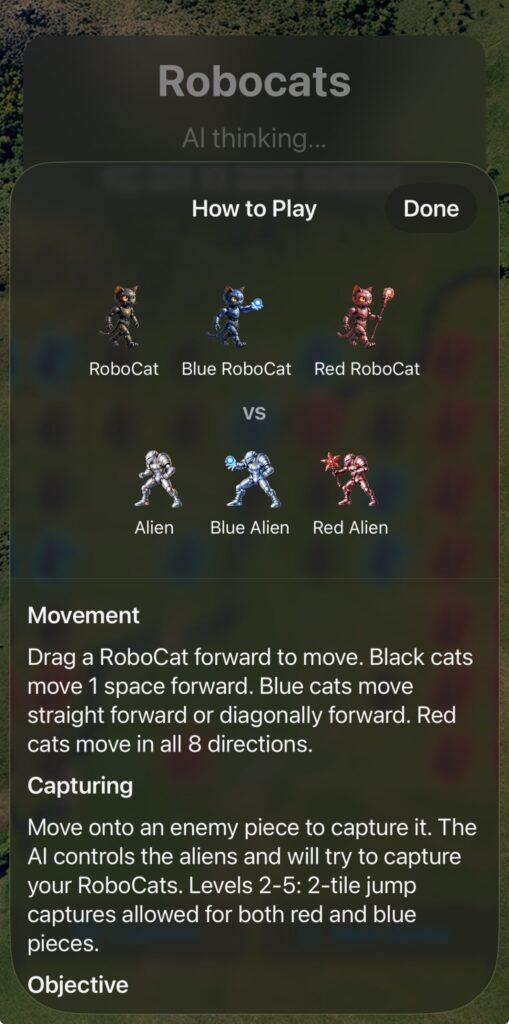Click the Blue Alien label
Image resolution: width=509 pixels, height=1024 pixels.
[250, 528]
